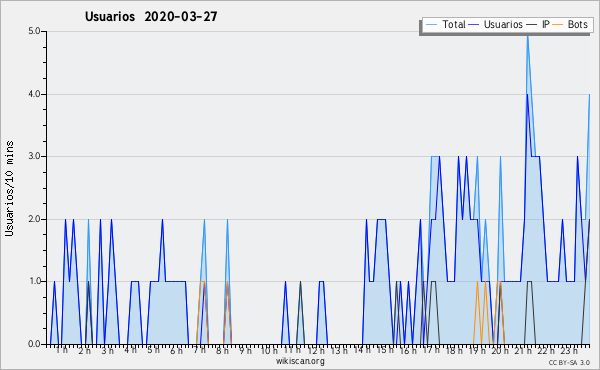Click the light blue Total legend line
Screen dimensions: 600x370
click(431, 25)
